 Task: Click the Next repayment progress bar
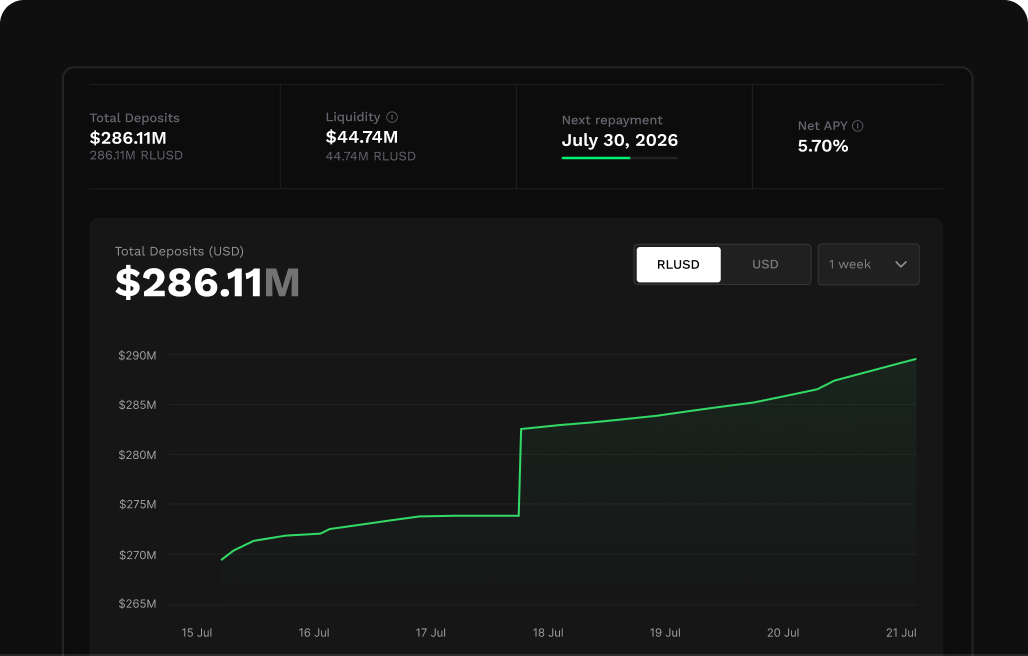(x=620, y=158)
